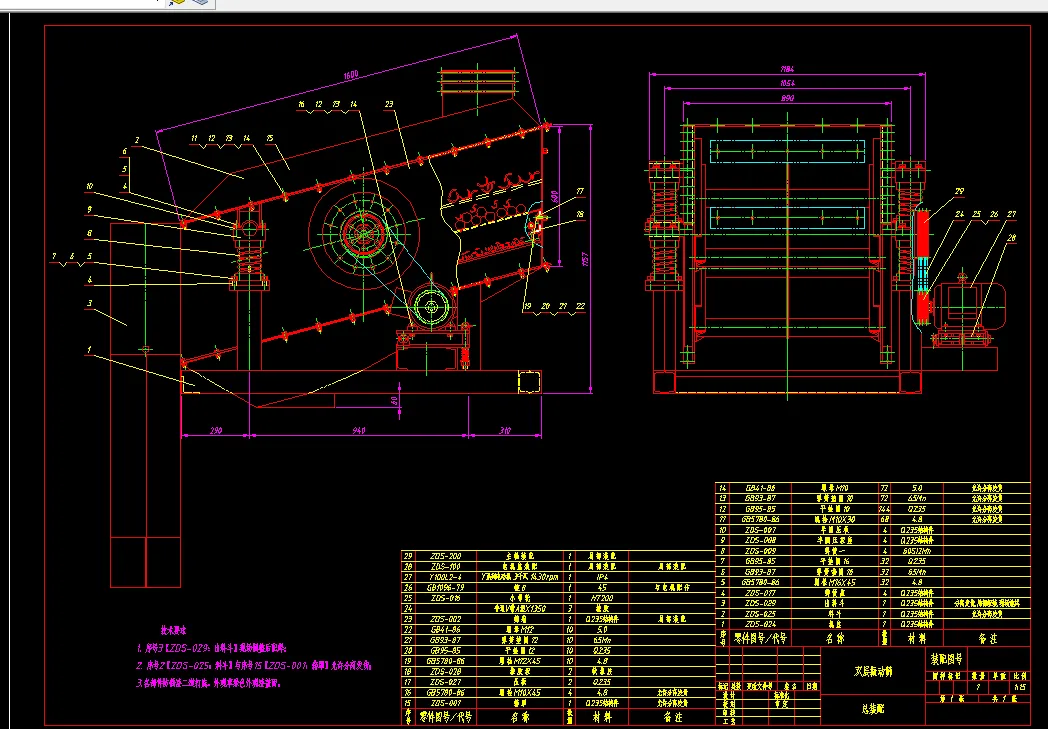Select the ZDS-200 cell in the parts list
This screenshot has height=729, width=1048.
(x=445, y=556)
